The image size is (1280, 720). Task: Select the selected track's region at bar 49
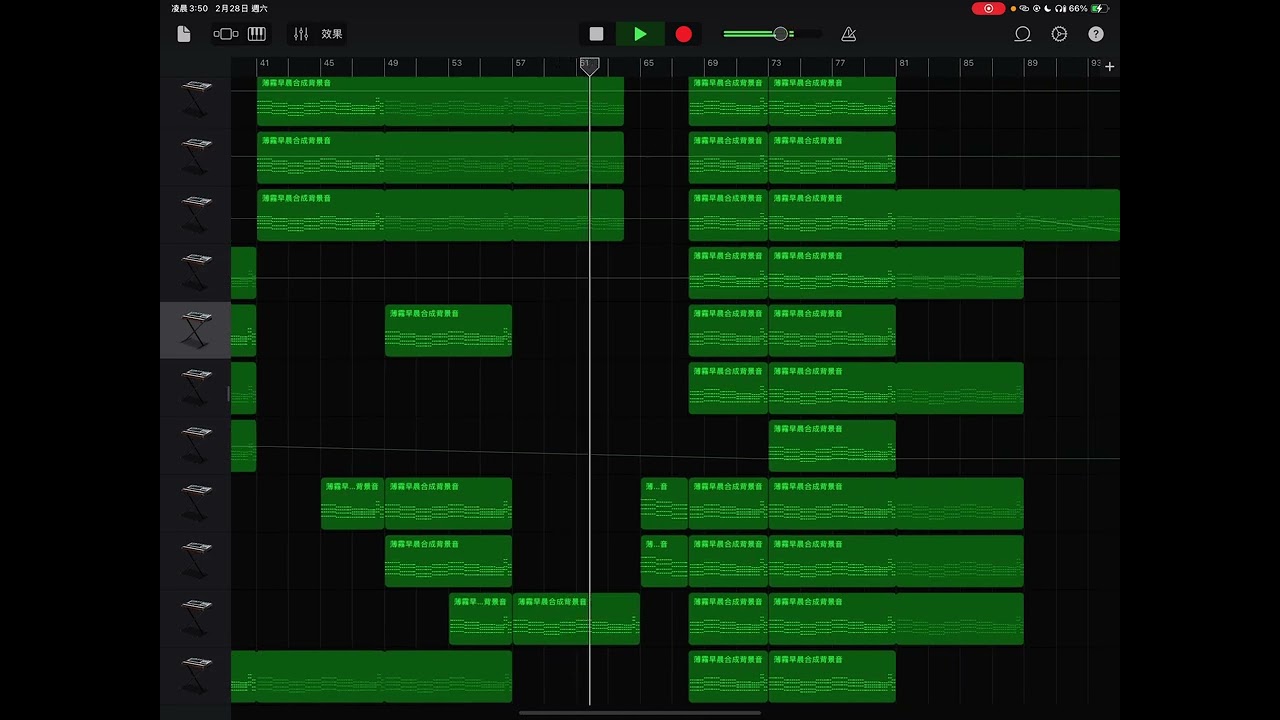point(448,331)
